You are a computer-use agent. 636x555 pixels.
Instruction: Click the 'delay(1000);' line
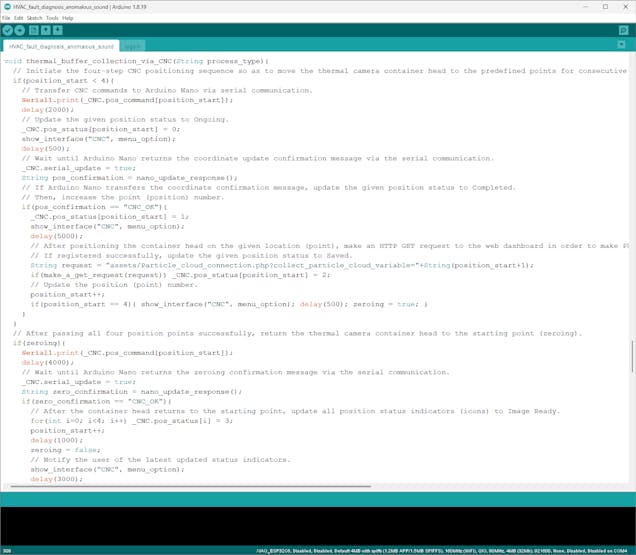56,441
